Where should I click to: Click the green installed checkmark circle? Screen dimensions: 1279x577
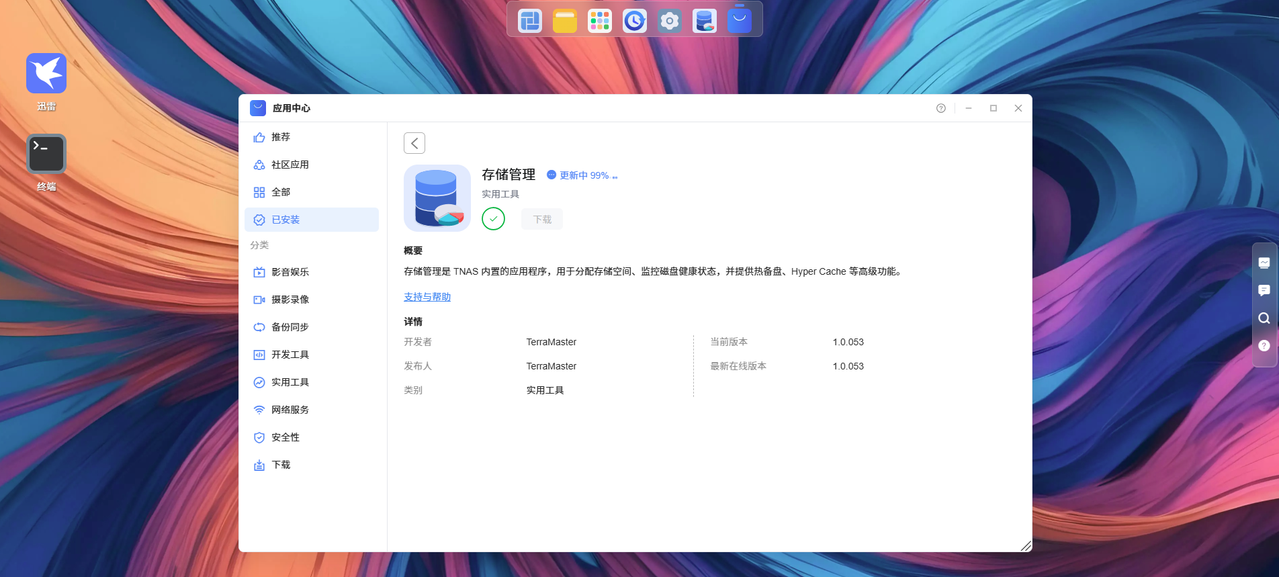tap(493, 219)
